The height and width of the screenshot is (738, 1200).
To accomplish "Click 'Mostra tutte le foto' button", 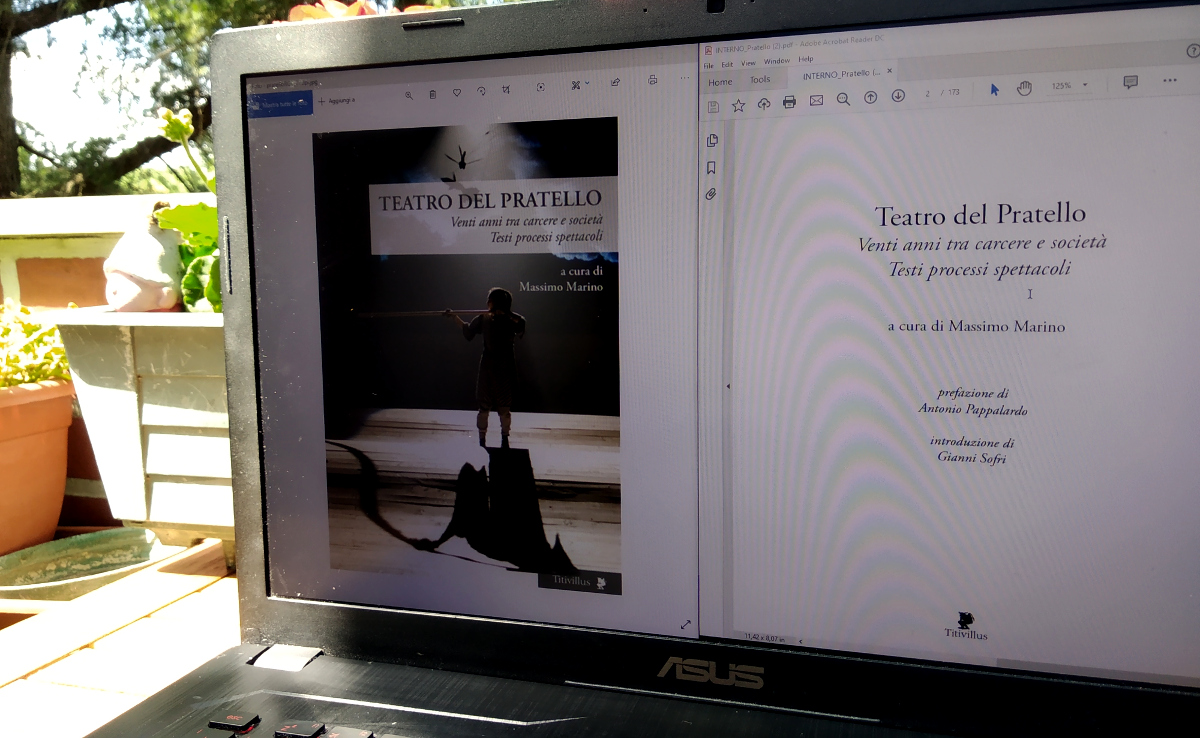I will 280,103.
